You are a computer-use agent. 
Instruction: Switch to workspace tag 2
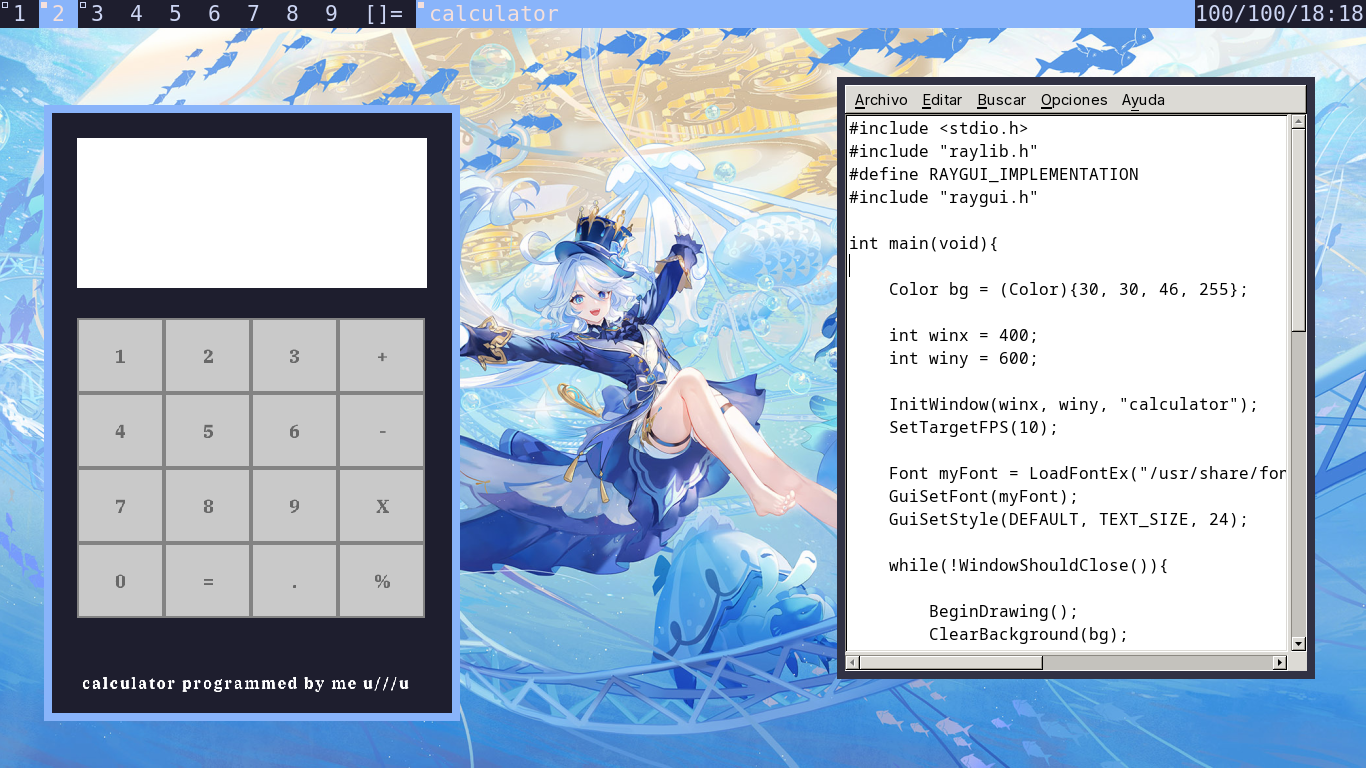58,14
